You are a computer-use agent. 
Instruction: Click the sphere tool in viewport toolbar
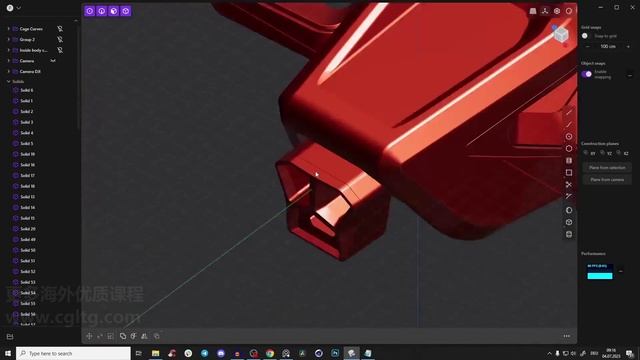(569, 210)
